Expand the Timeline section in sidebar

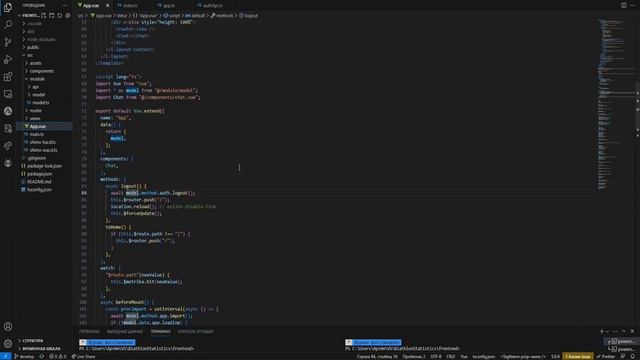[45, 349]
